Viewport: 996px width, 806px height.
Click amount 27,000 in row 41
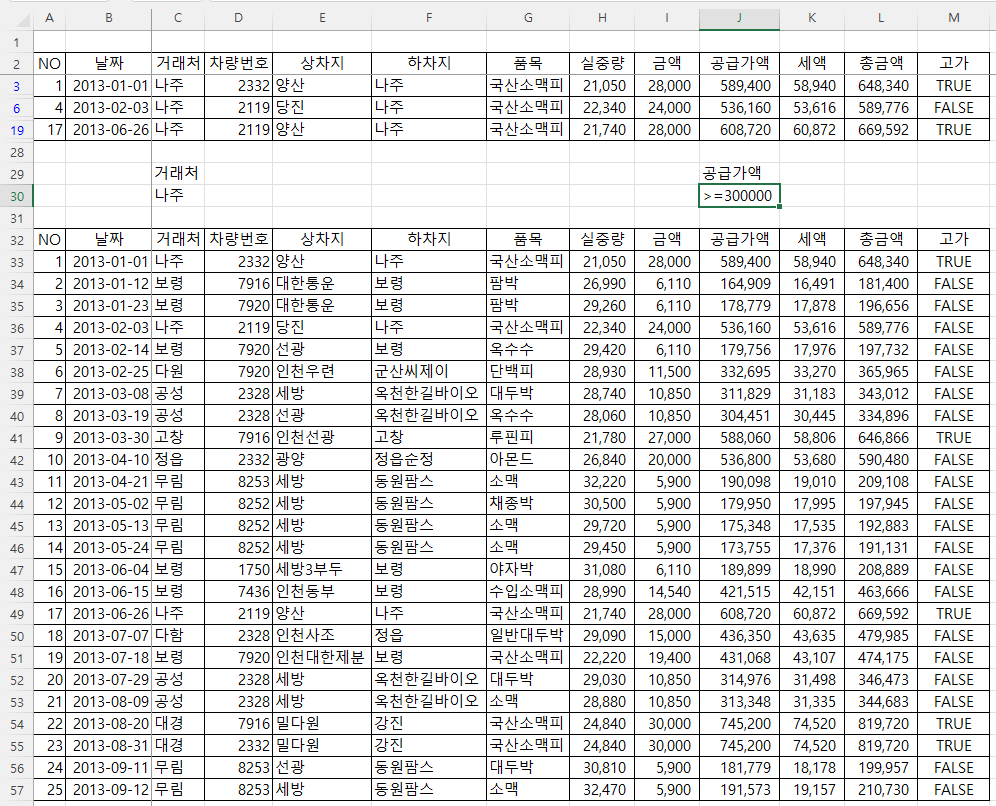click(666, 438)
